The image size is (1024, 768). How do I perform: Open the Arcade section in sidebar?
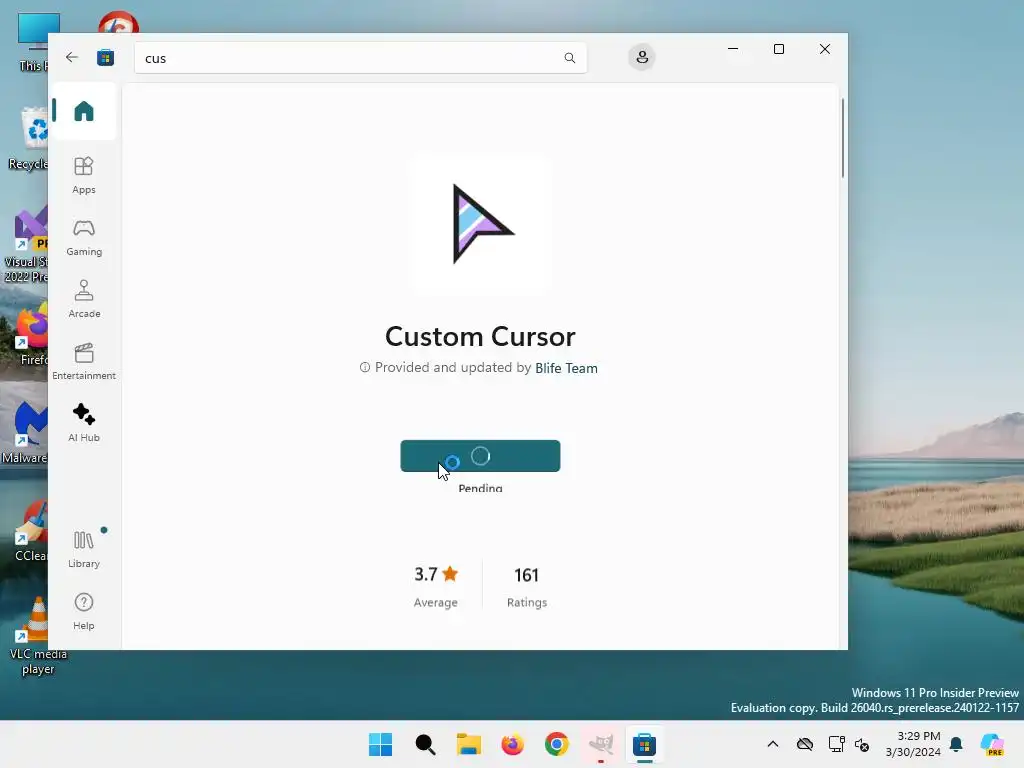pyautogui.click(x=84, y=299)
